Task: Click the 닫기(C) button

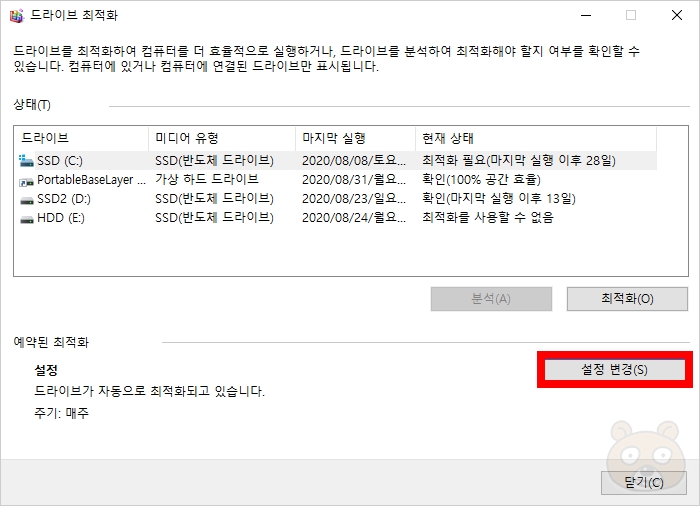Action: click(x=643, y=482)
